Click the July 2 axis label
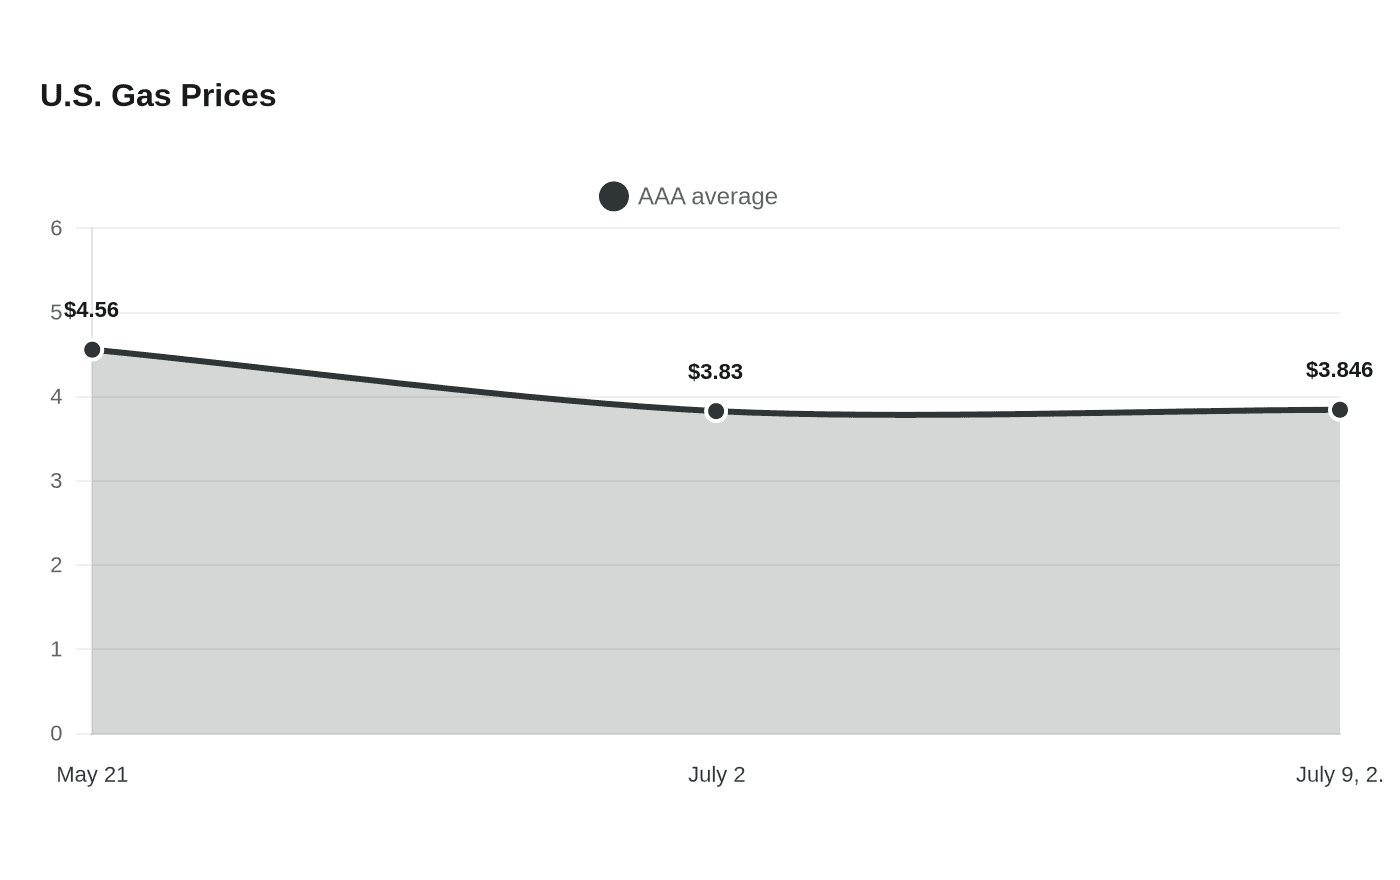The height and width of the screenshot is (880, 1400). pyautogui.click(x=716, y=774)
